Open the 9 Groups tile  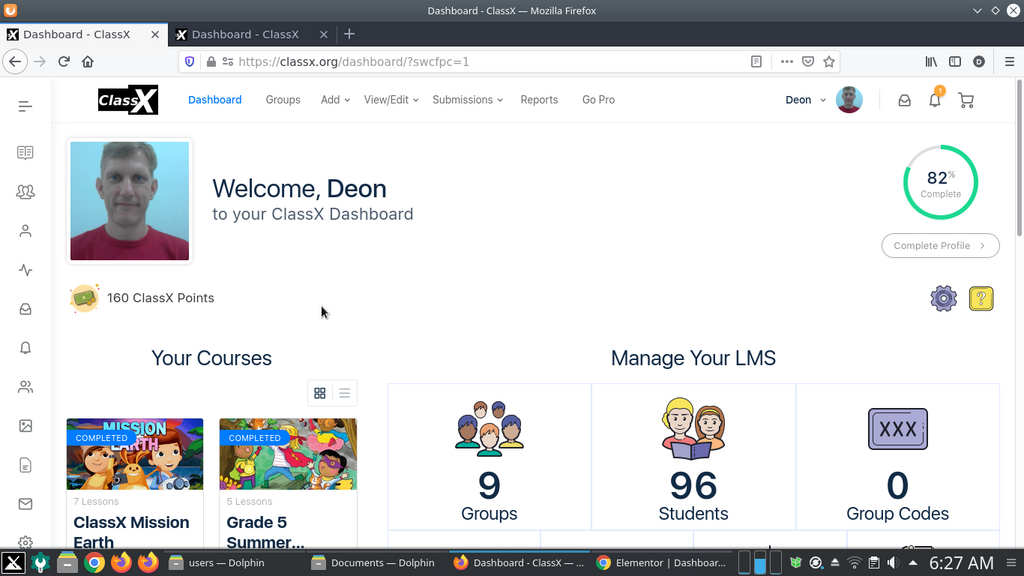pyautogui.click(x=489, y=457)
